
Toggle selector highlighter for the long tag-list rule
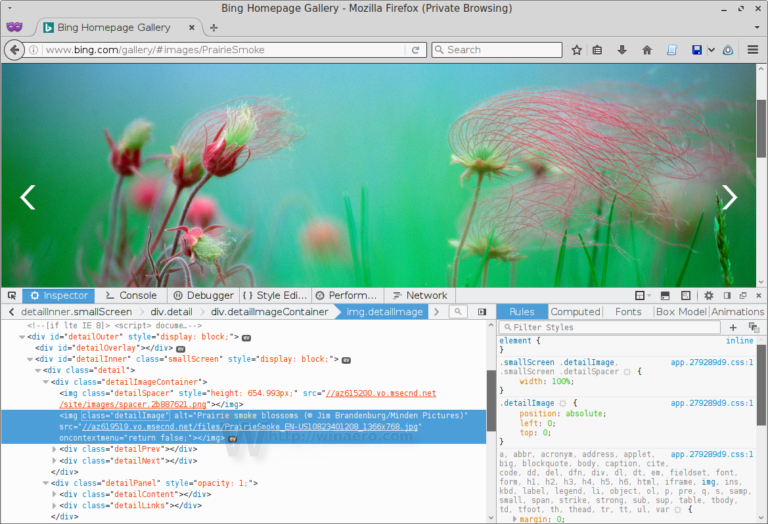click(x=677, y=510)
